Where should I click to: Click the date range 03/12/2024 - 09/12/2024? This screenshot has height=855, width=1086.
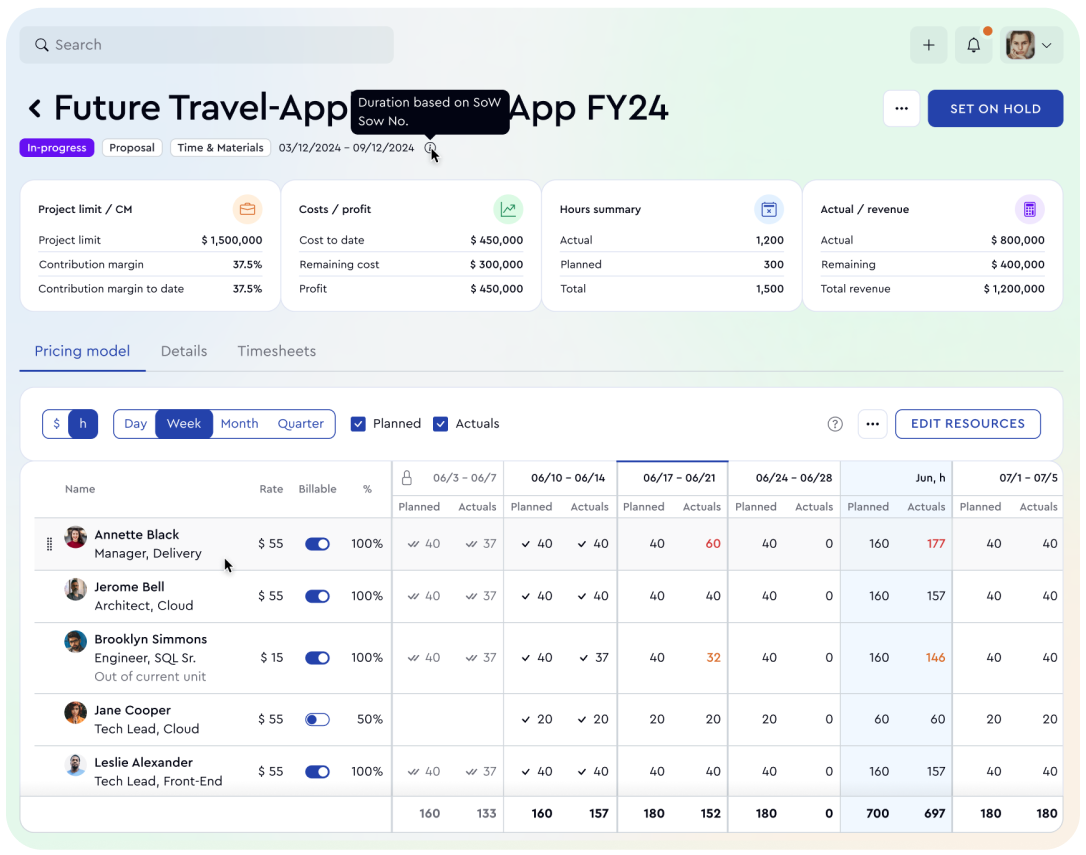(346, 148)
